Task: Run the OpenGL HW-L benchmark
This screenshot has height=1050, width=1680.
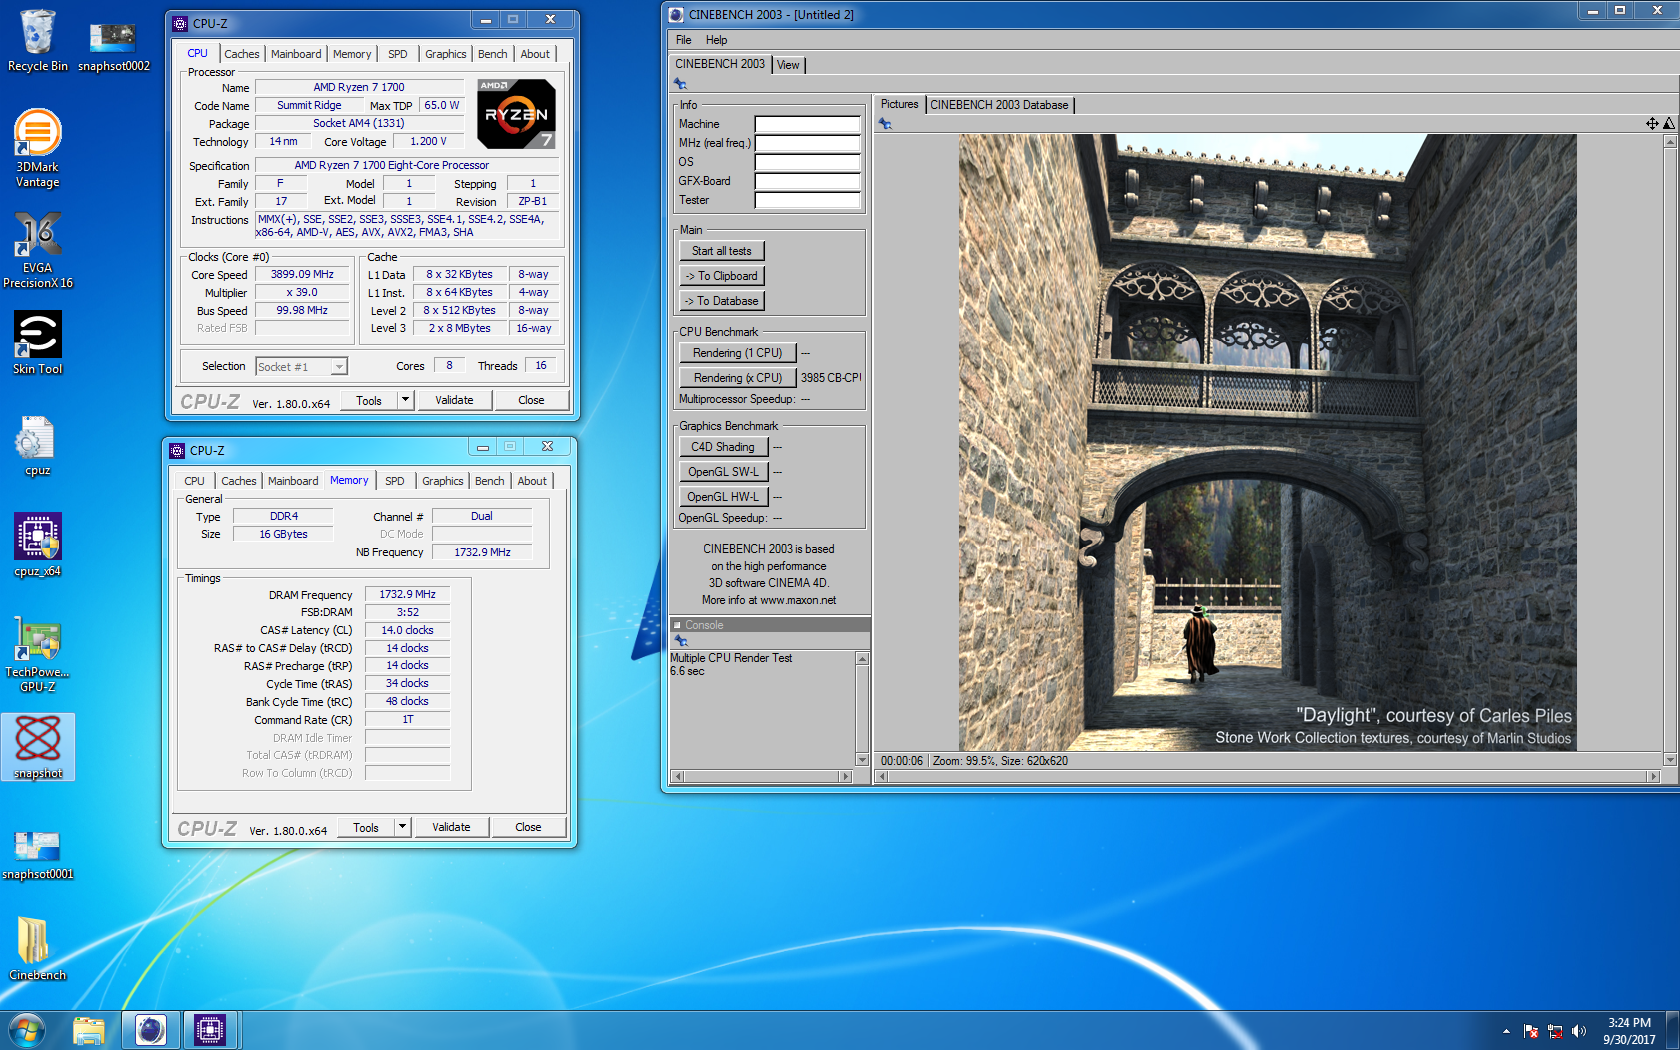Action: tap(722, 497)
